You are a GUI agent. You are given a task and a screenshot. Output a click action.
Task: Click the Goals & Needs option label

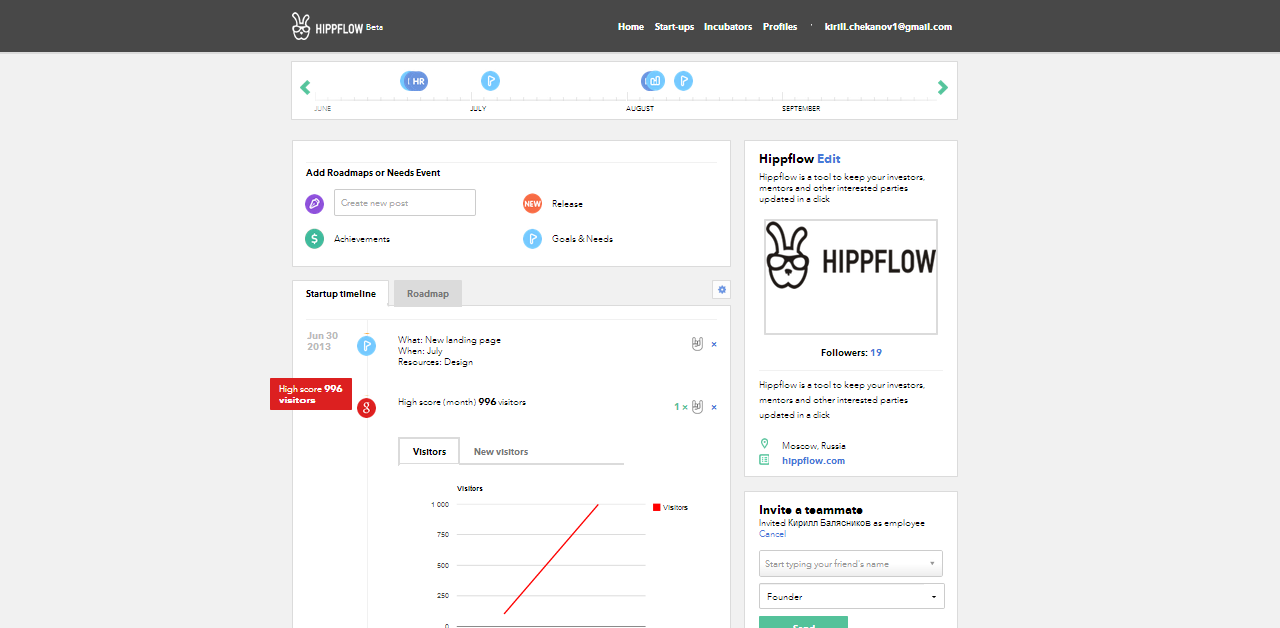(582, 240)
